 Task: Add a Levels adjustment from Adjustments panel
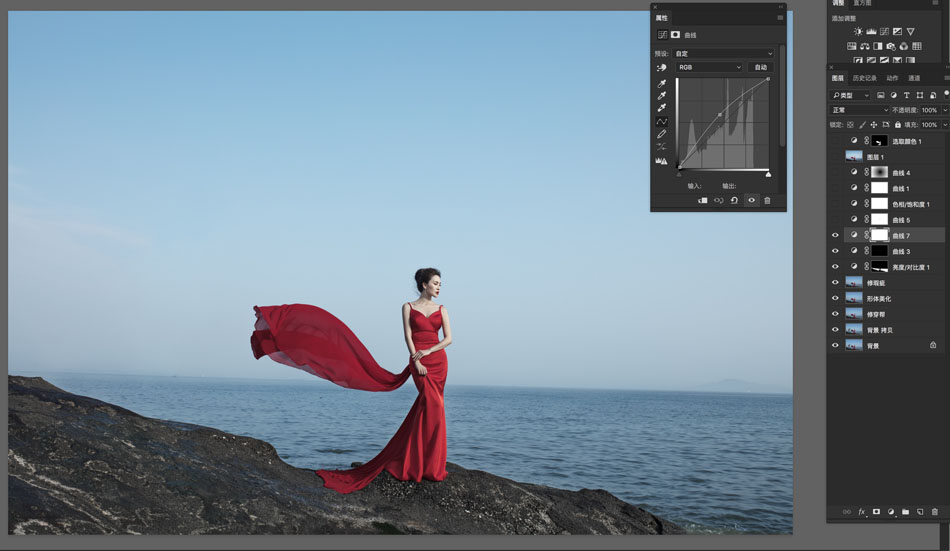point(871,32)
